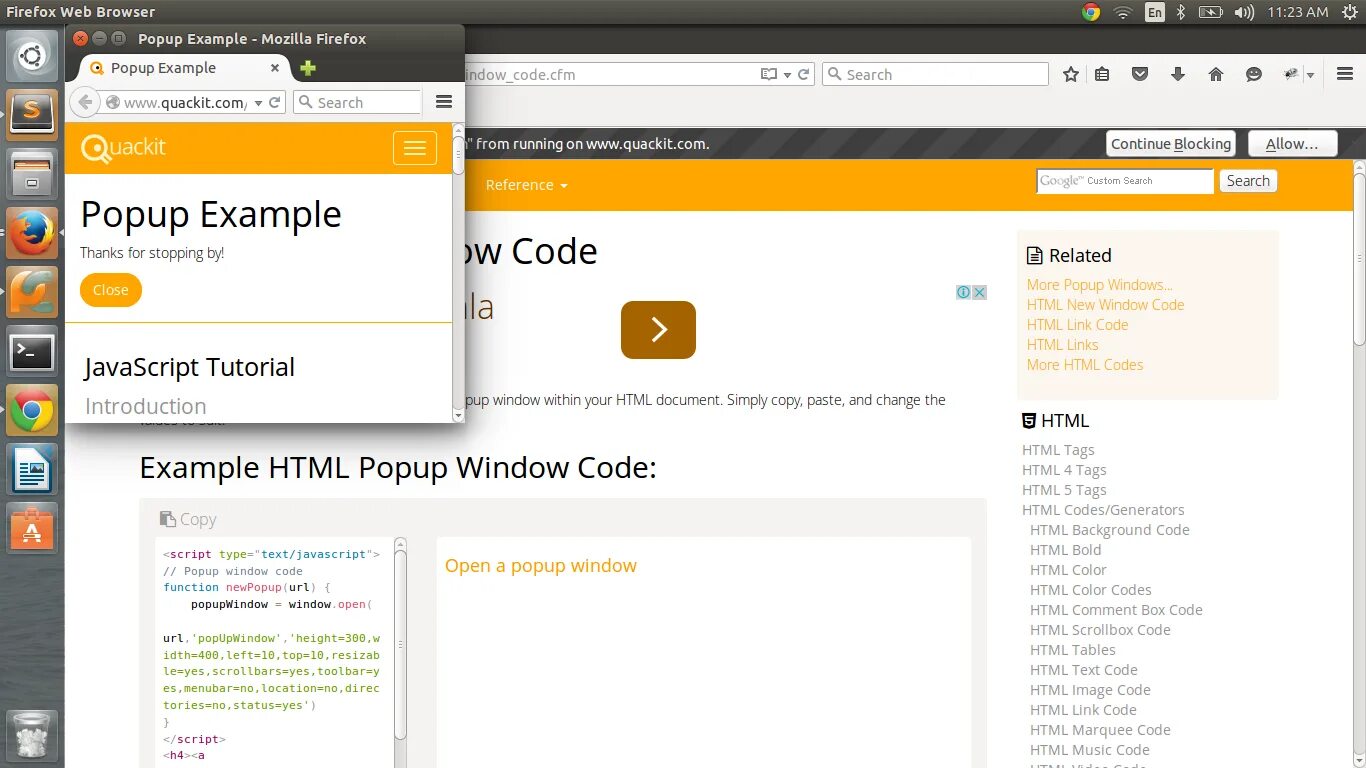Open Hello chat smiley icon
The image size is (1366, 768).
coord(1254,74)
